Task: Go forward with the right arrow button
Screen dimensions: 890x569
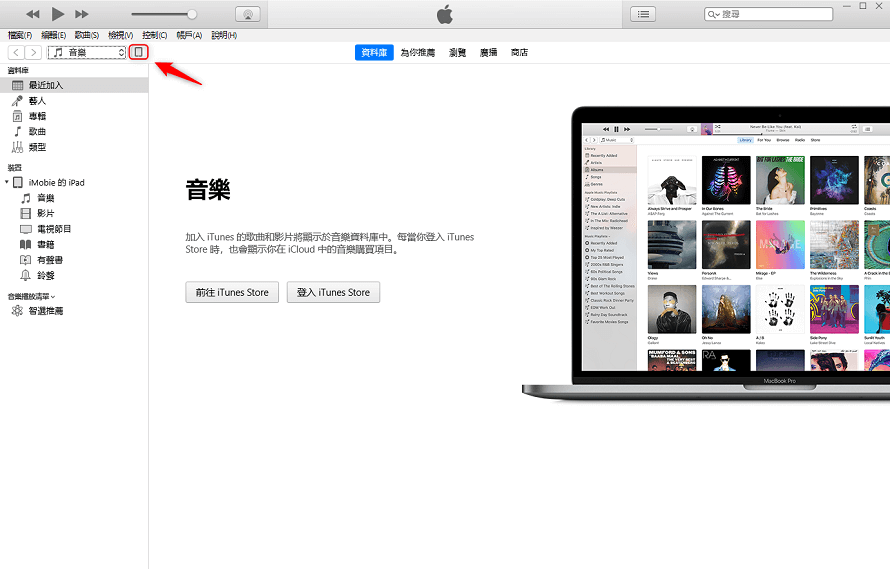Action: (x=33, y=52)
